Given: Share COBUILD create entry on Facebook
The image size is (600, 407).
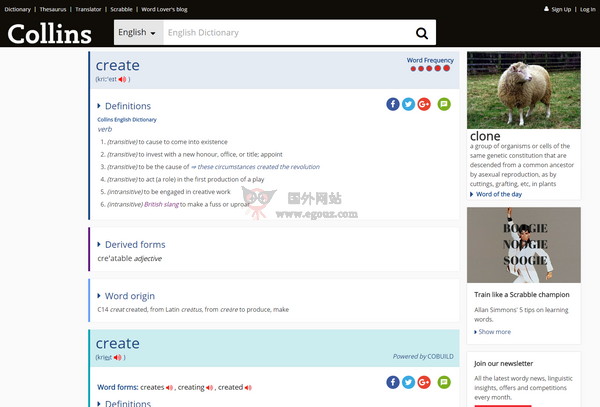Looking at the screenshot, I should [393, 382].
